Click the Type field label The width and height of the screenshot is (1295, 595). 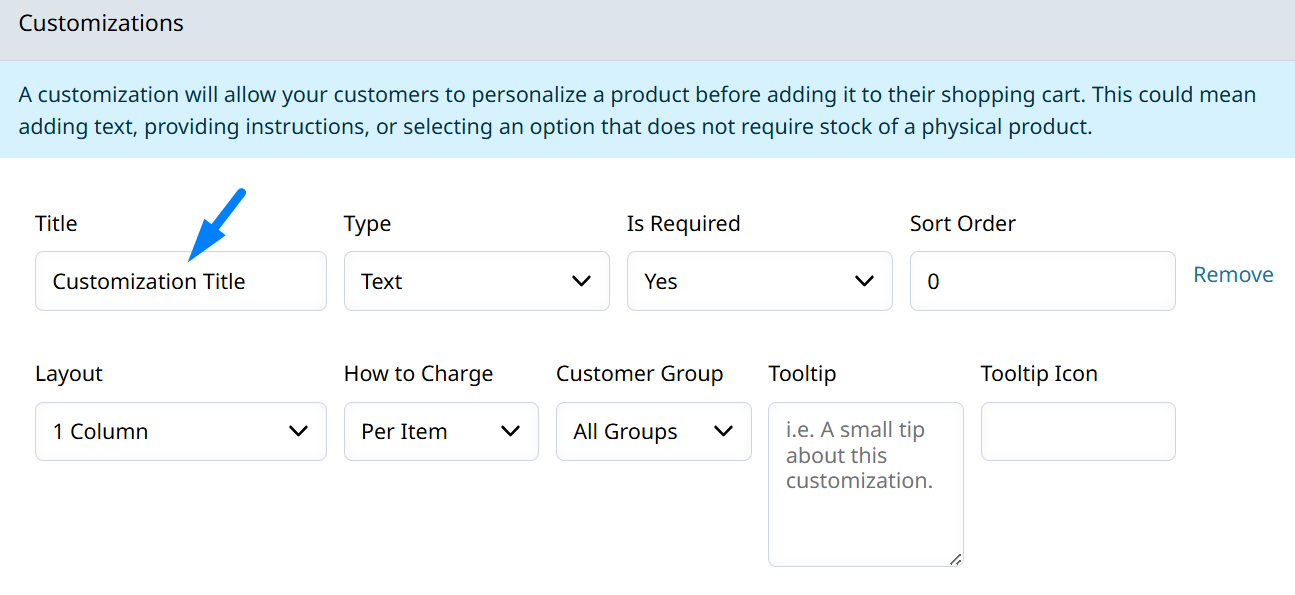click(x=367, y=224)
